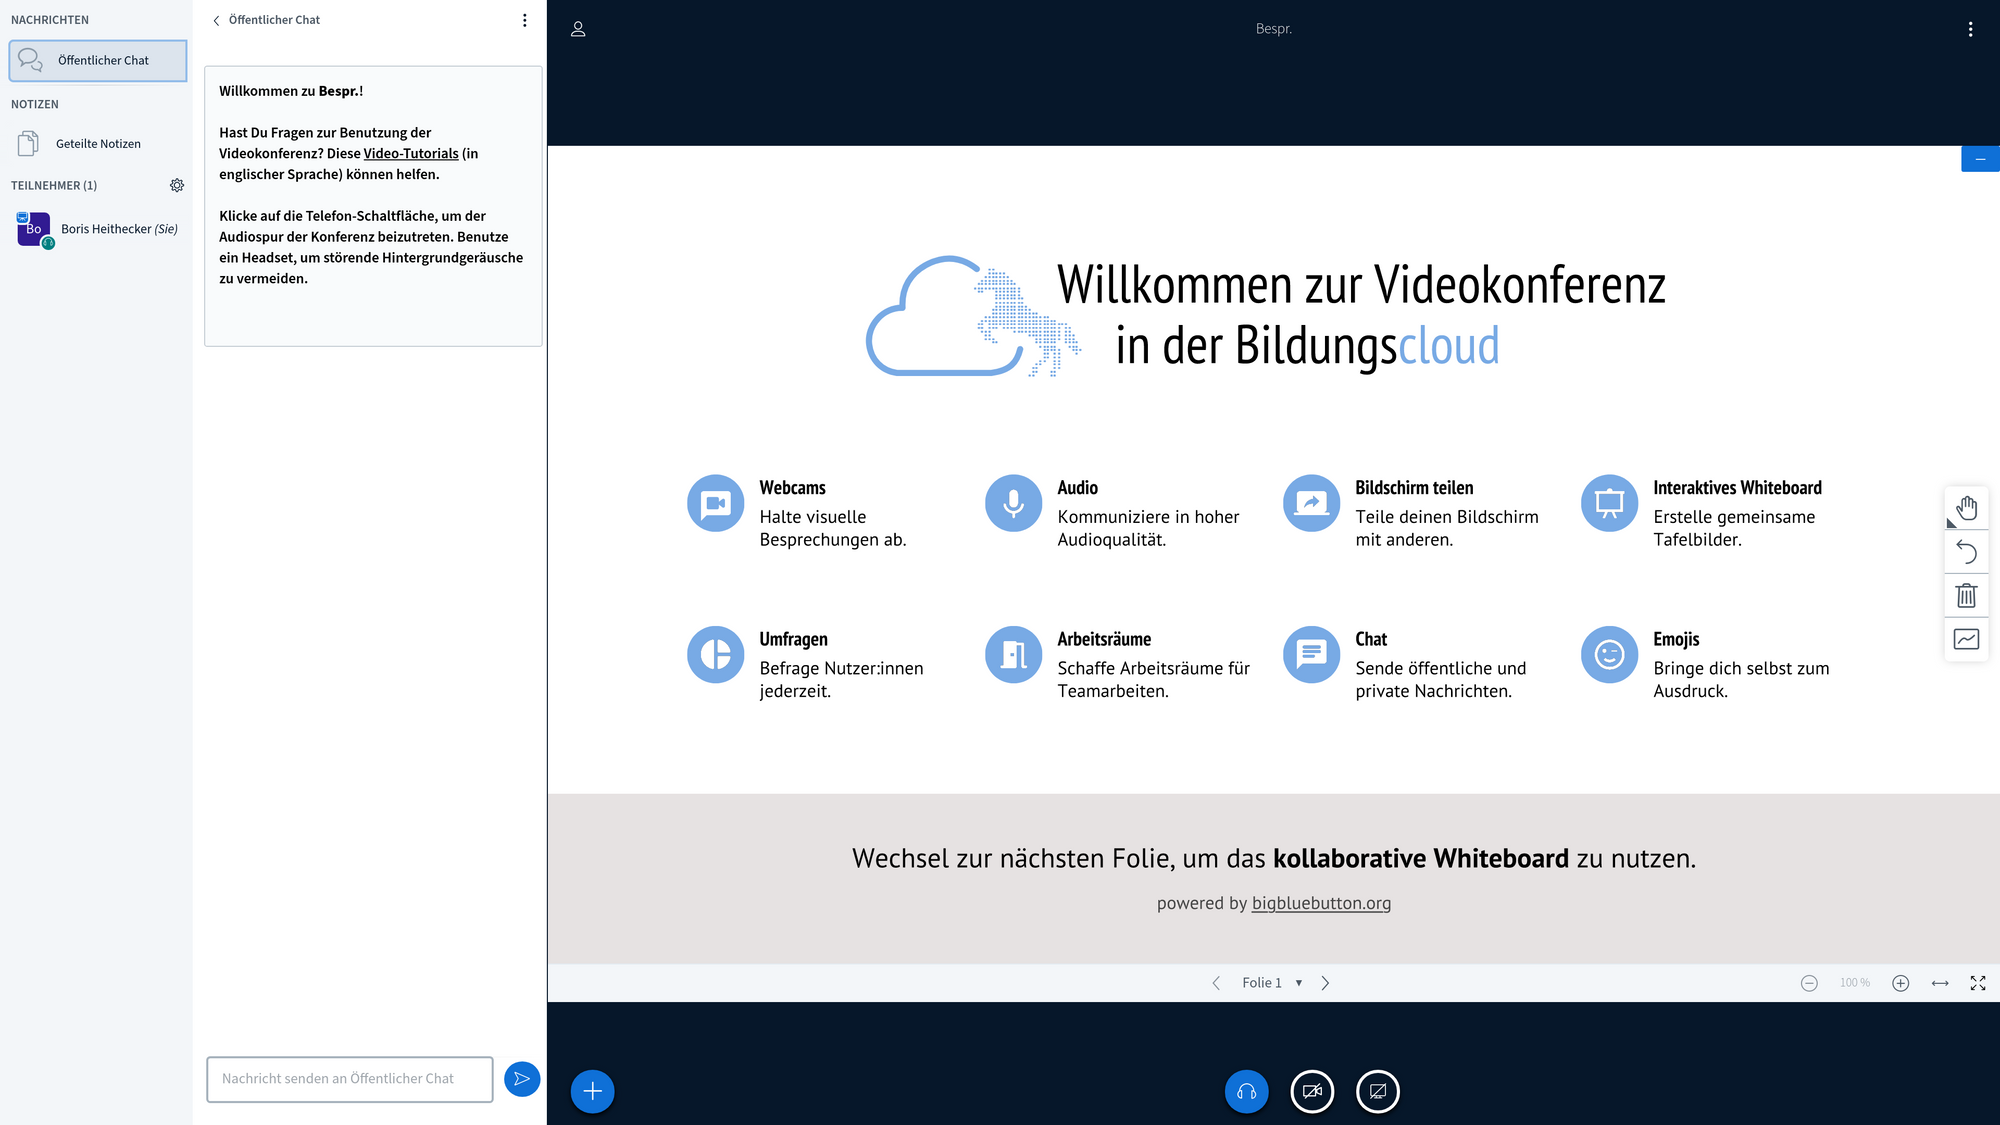Viewport: 2000px width, 1125px height.
Task: Open participant settings via the gear icon
Action: (177, 185)
